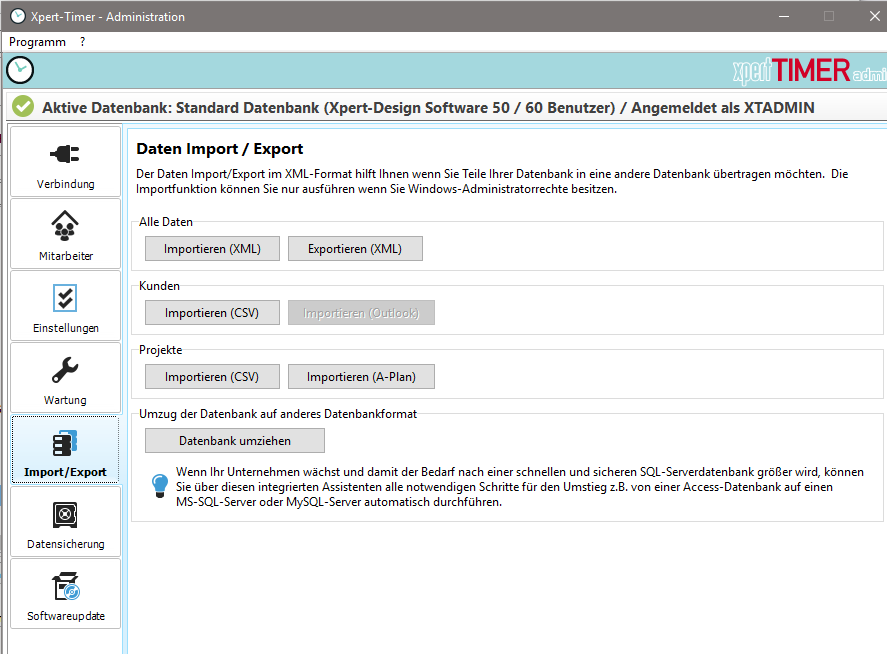Click the Xpert-Timer clock logo icon

click(21, 70)
